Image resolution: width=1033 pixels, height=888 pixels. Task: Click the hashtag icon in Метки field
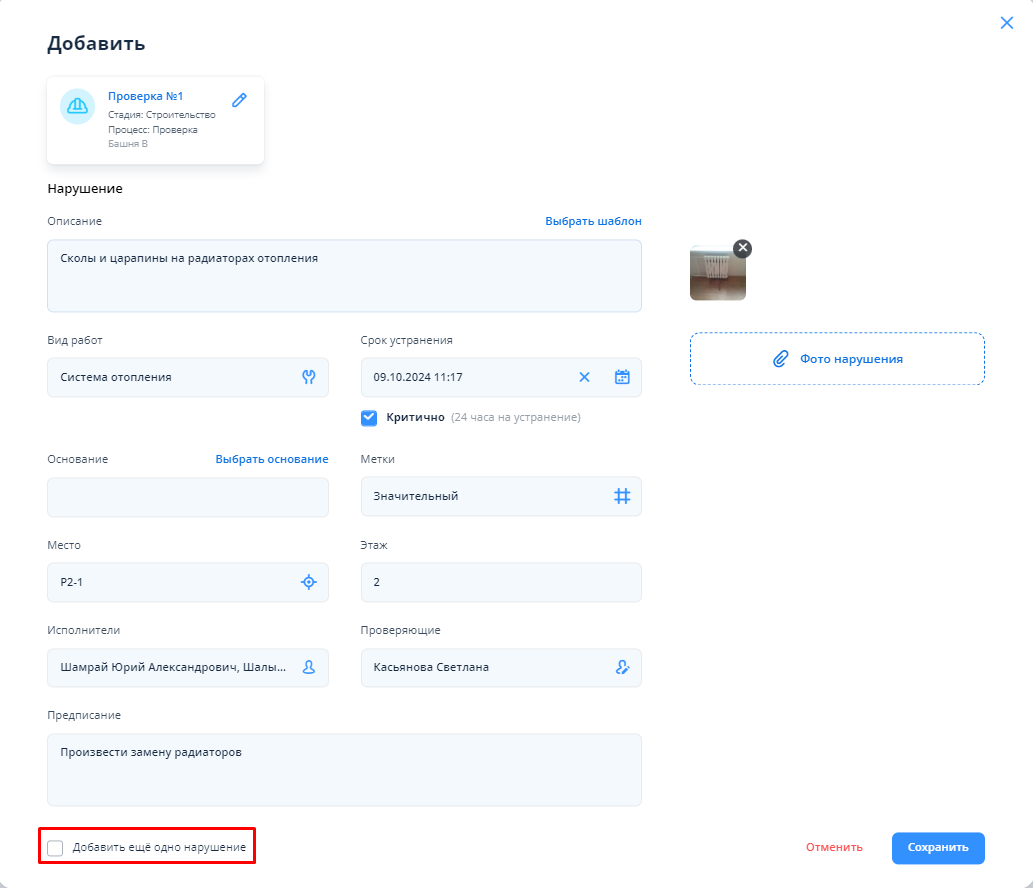pyautogui.click(x=622, y=496)
